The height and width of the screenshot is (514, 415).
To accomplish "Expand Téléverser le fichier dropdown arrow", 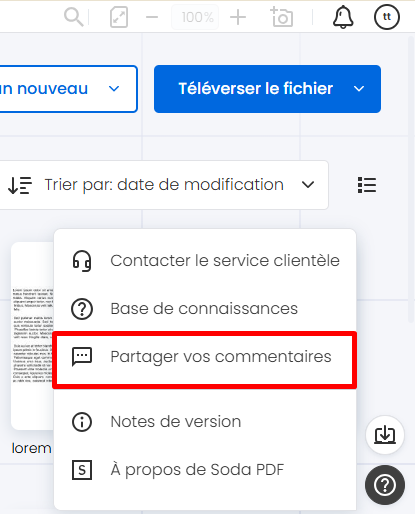I will coord(359,89).
